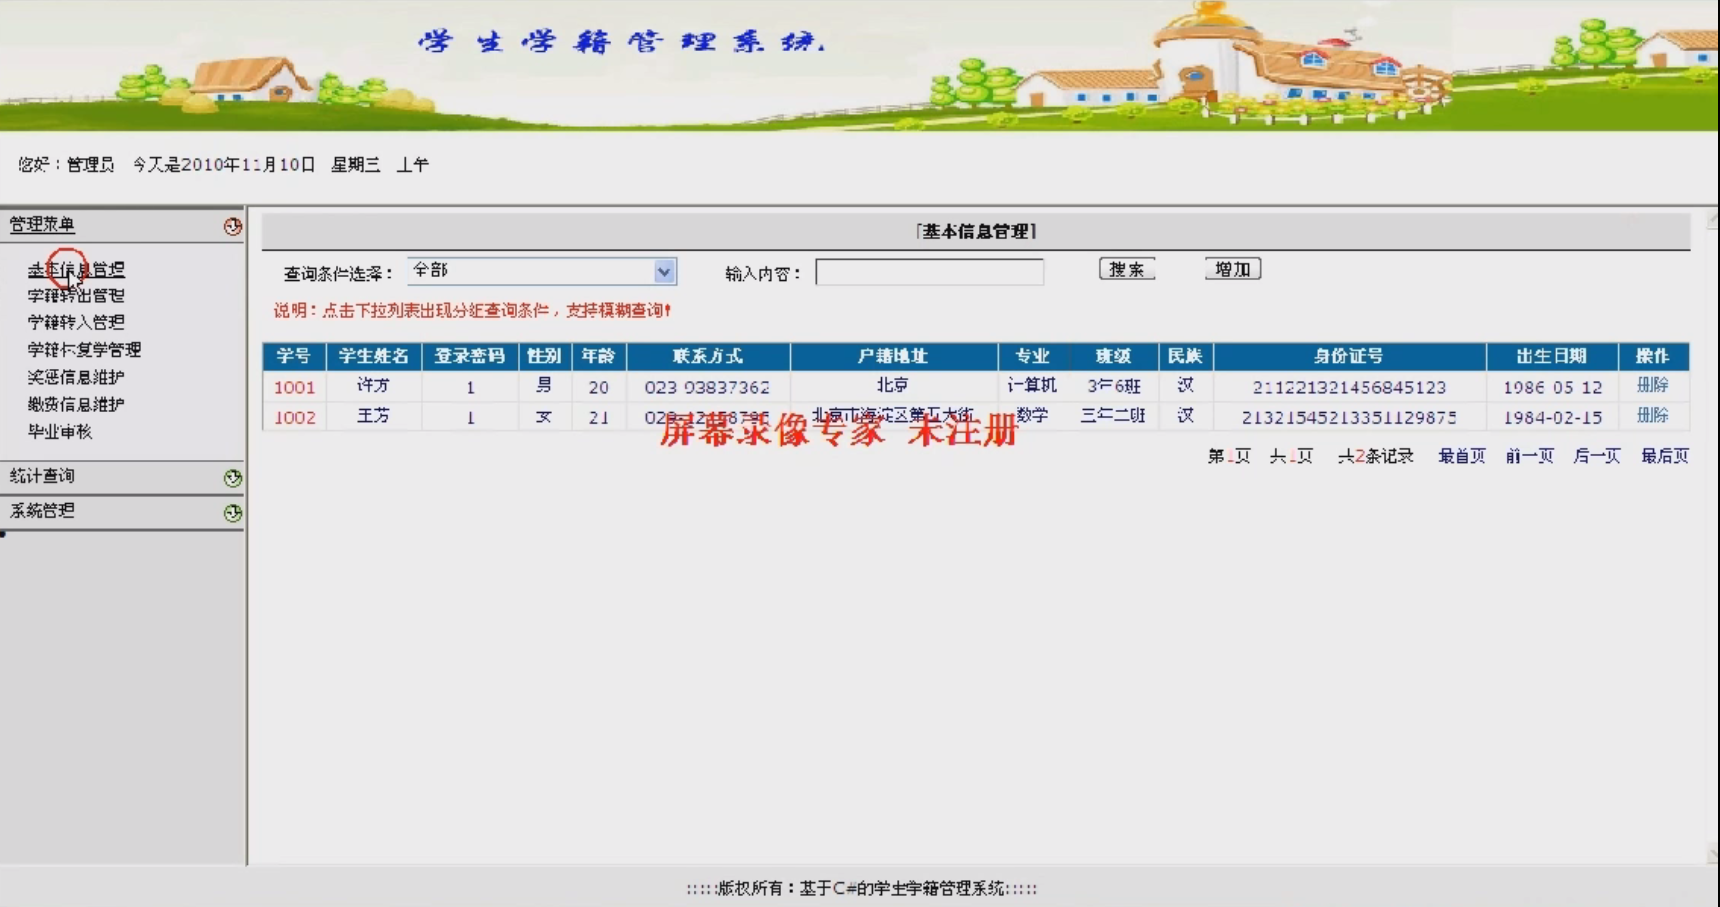This screenshot has width=1720, height=907.
Task: Open 毕业审核 menu item
Action: click(60, 432)
